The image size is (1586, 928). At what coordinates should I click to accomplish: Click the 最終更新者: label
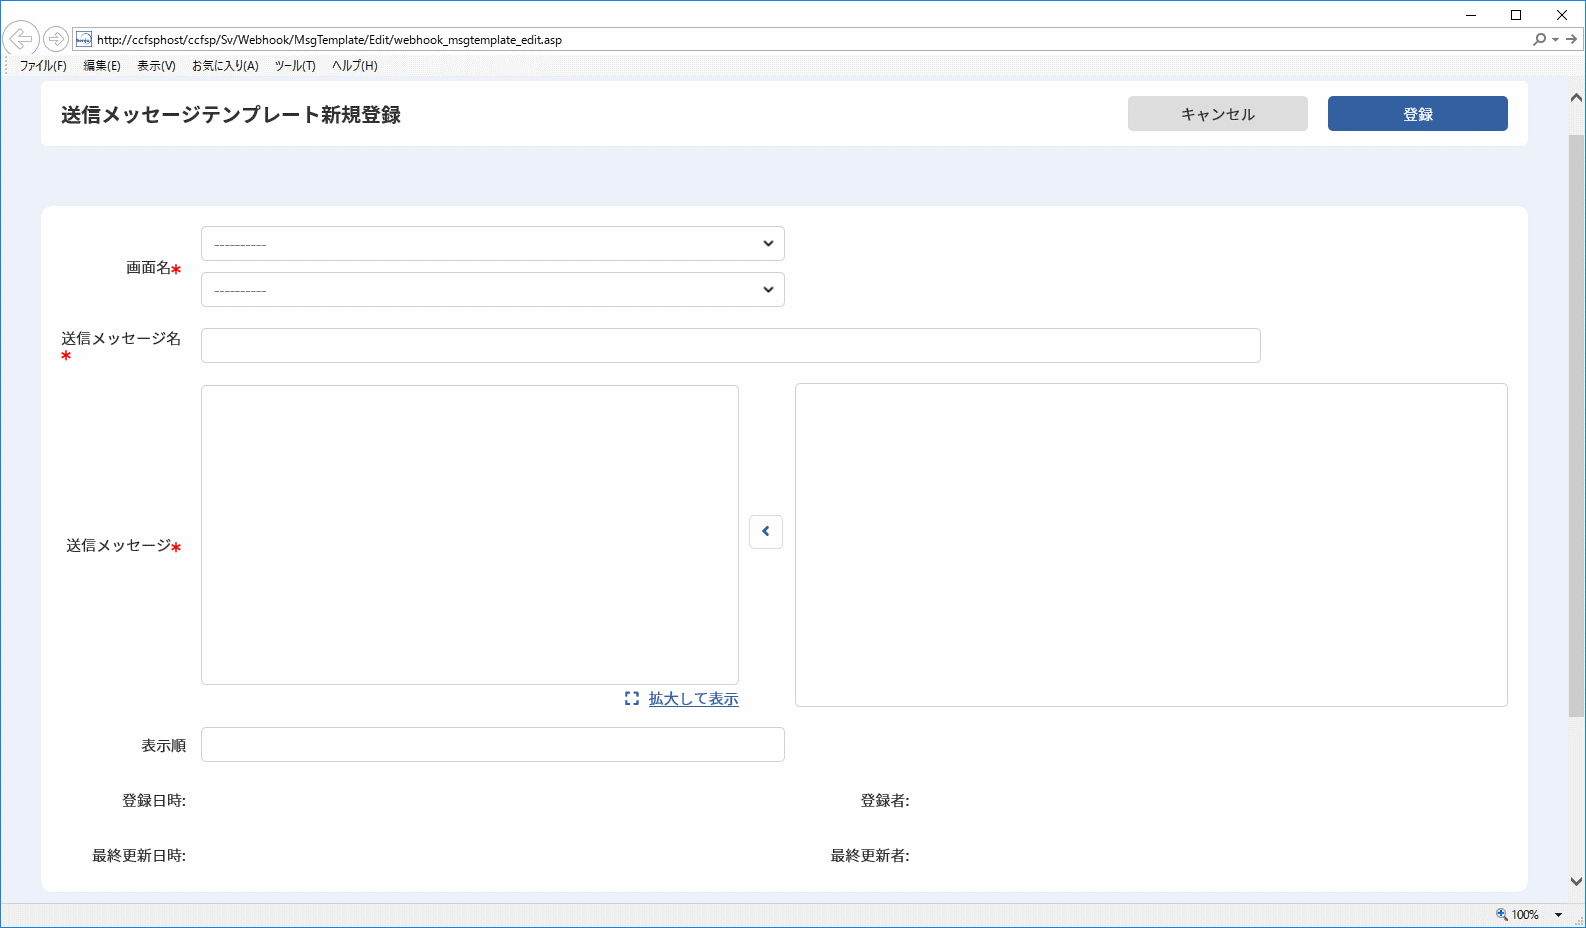[870, 856]
